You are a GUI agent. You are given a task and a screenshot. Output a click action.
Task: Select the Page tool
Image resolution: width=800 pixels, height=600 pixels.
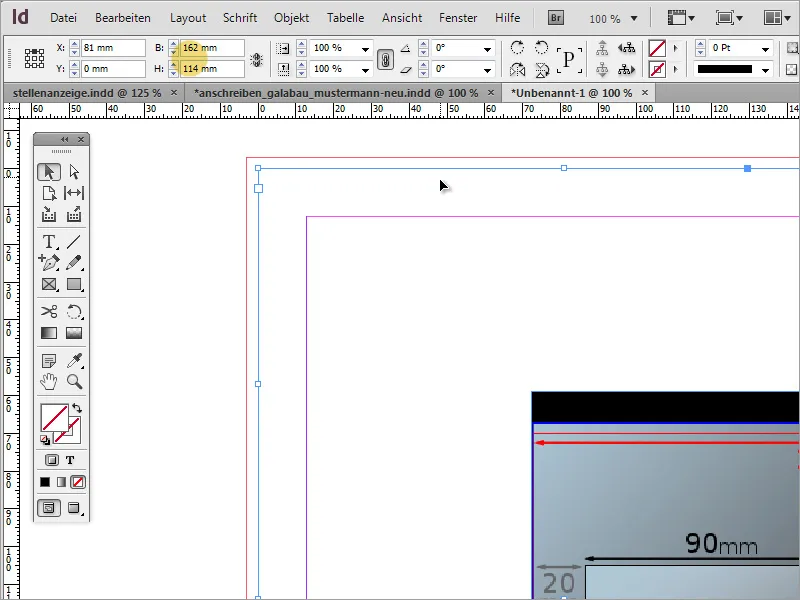coord(49,193)
